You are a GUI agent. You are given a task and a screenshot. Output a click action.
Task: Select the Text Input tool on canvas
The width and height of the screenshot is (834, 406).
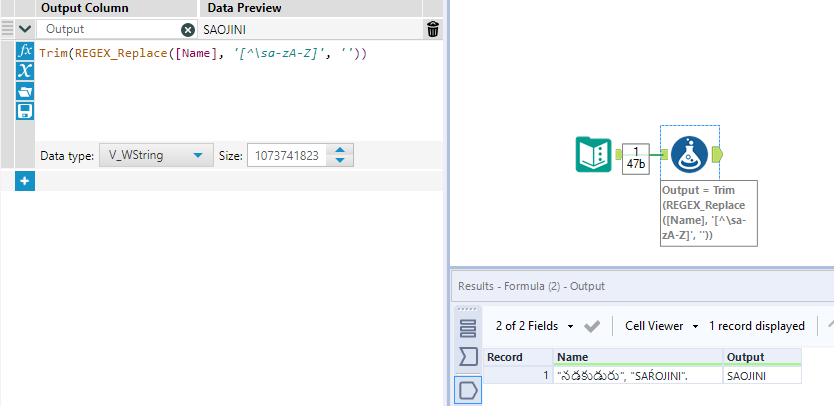coord(594,154)
